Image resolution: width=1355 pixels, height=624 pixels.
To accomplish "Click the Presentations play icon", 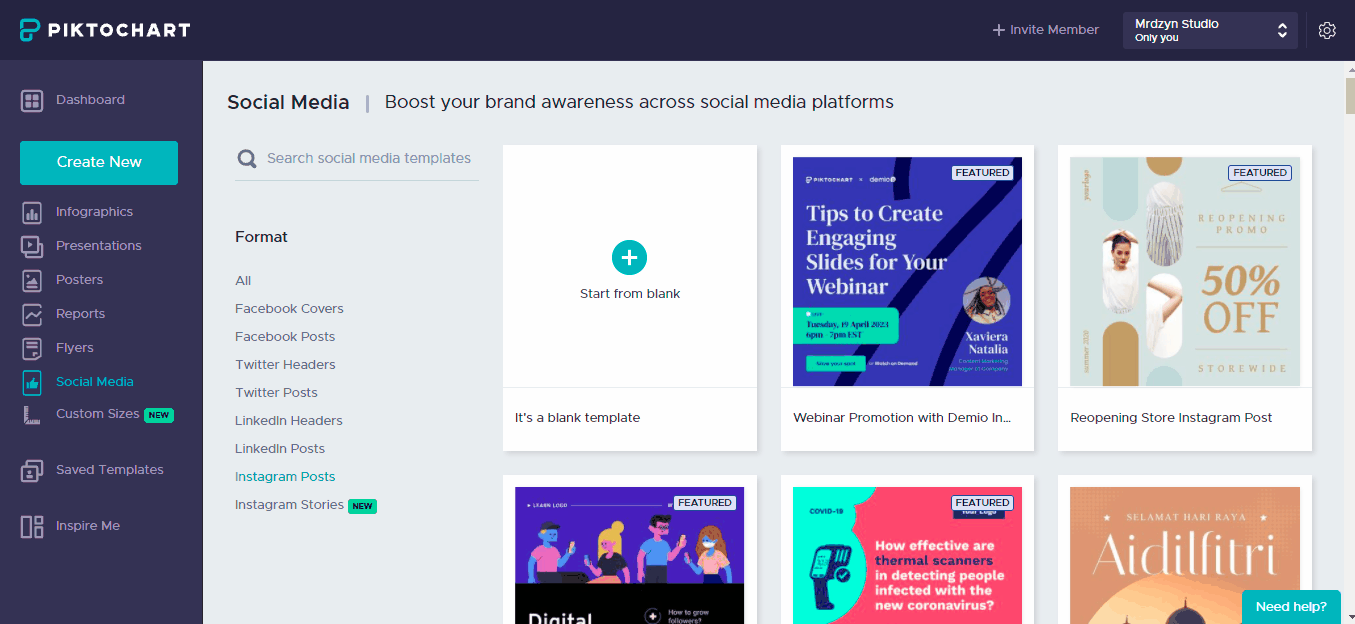I will [32, 246].
